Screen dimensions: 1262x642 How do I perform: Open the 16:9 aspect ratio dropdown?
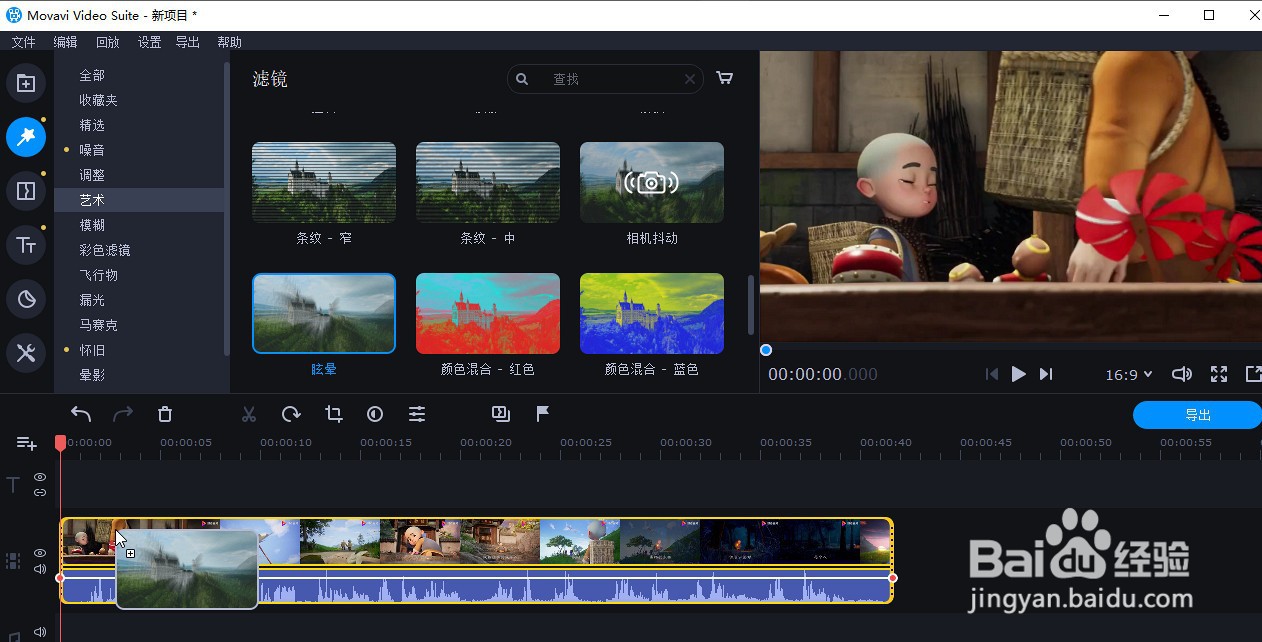tap(1128, 374)
